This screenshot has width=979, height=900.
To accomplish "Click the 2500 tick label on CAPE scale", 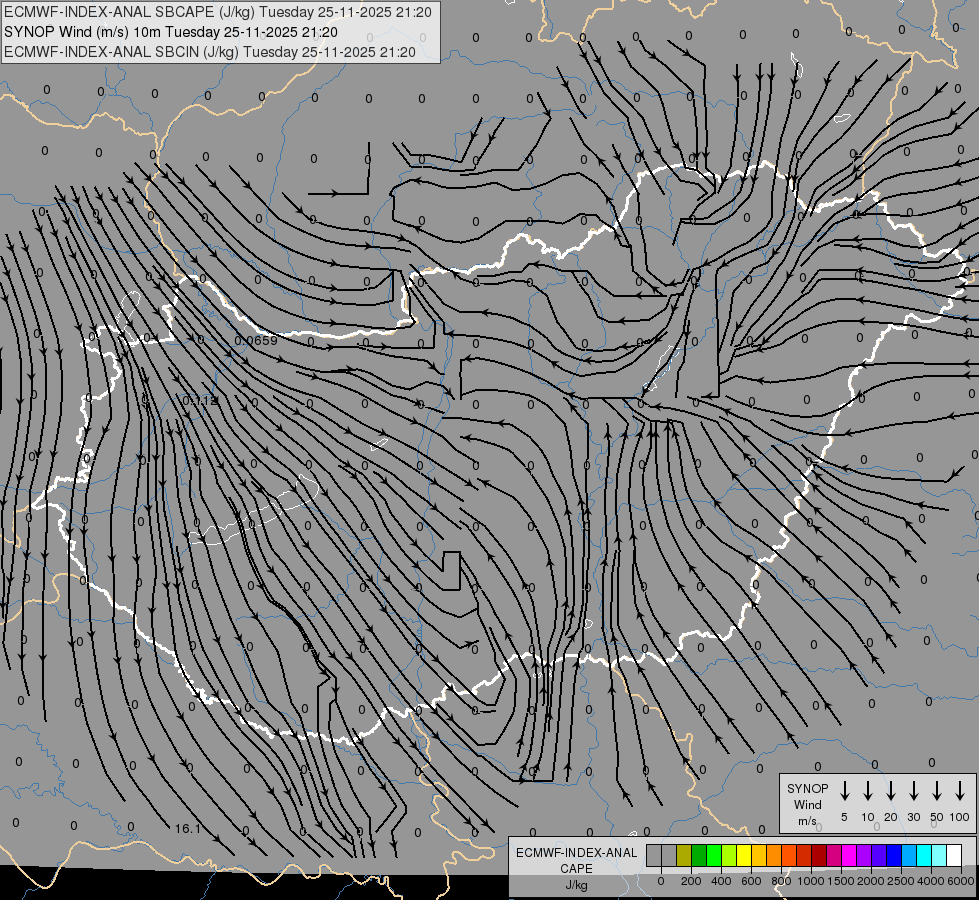I will 901,881.
